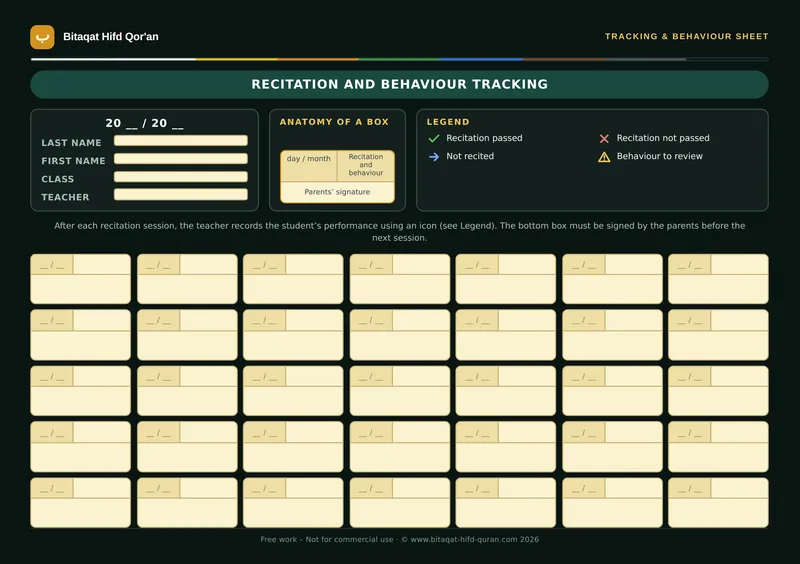800x564 pixels.
Task: Click the "Recitation not passed" legend label
Action: (x=663, y=138)
